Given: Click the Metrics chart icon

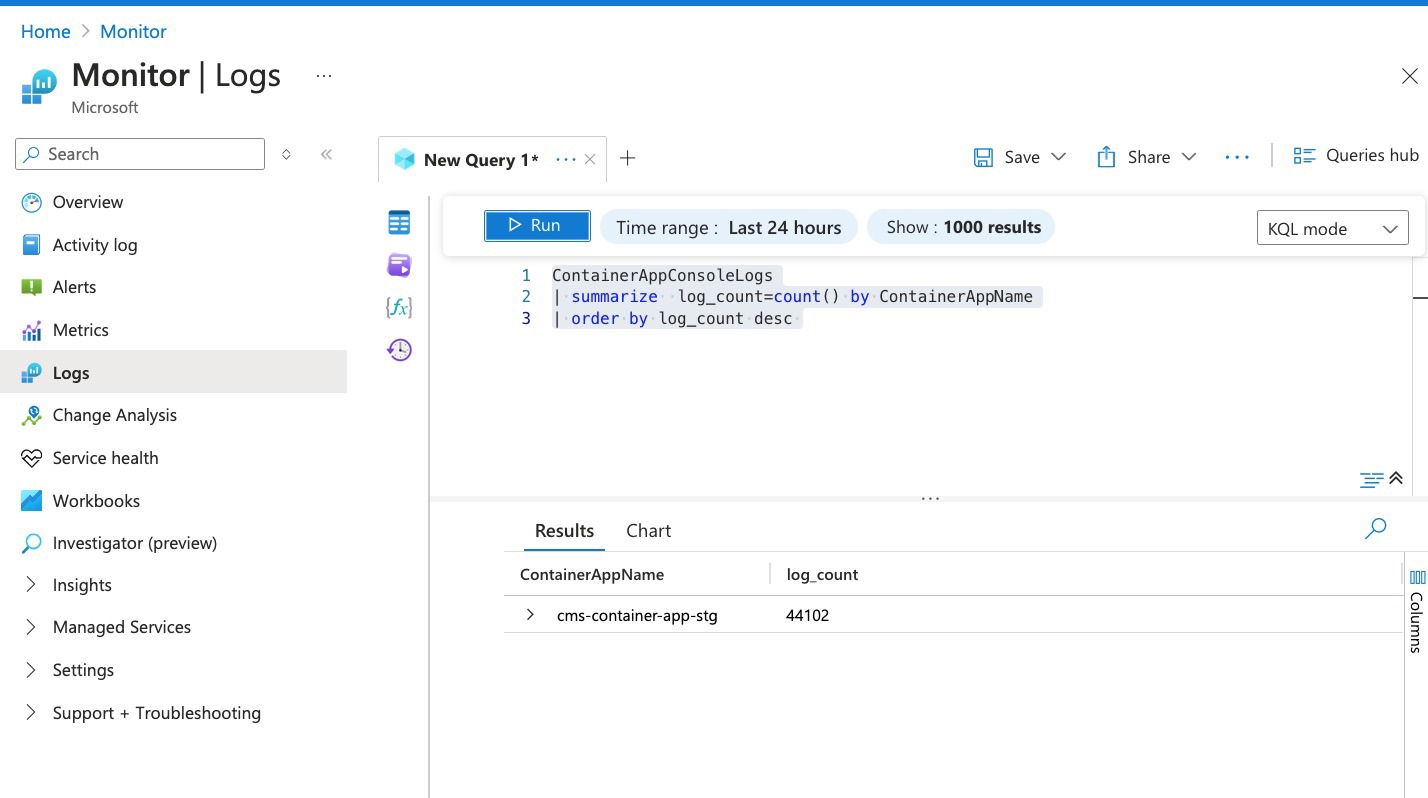Looking at the screenshot, I should 32,330.
